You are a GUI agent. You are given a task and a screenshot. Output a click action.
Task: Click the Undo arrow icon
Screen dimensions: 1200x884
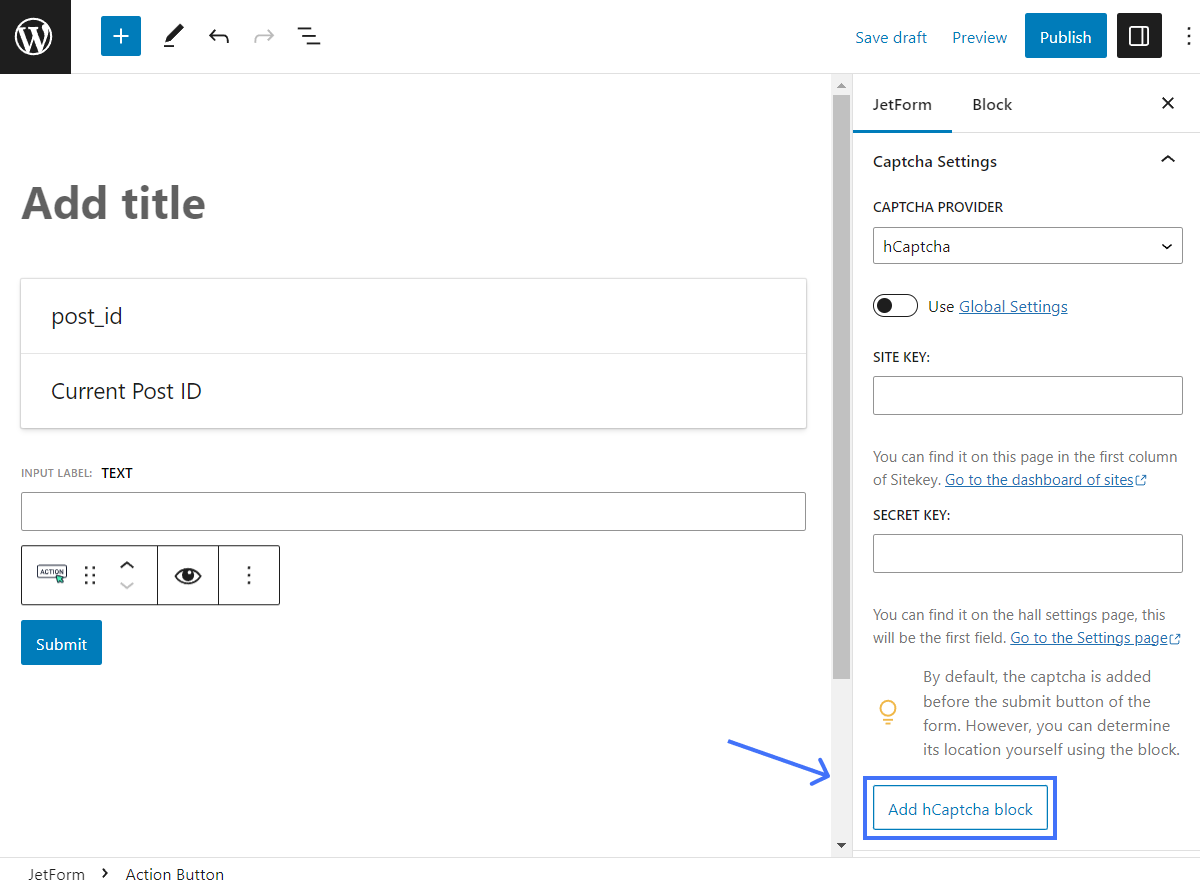(218, 36)
